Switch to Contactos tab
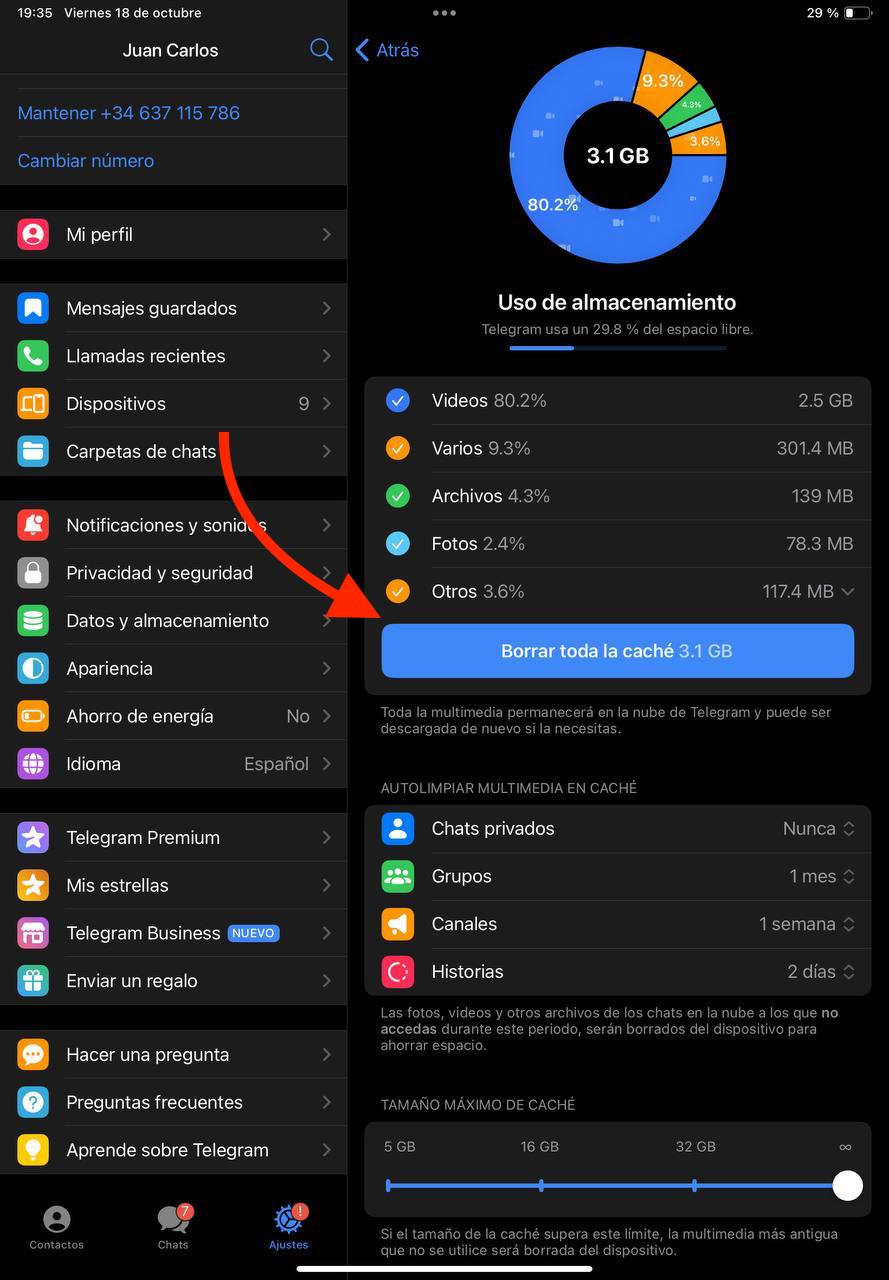889x1280 pixels. coord(57,1228)
